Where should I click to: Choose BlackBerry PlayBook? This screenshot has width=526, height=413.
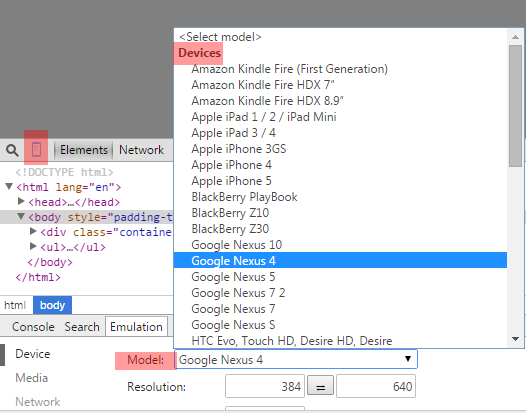click(x=340, y=197)
